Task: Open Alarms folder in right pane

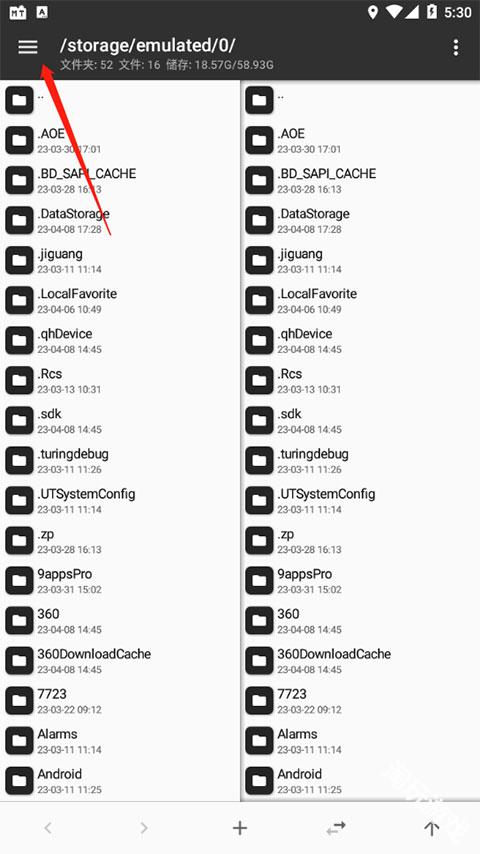Action: click(360, 741)
